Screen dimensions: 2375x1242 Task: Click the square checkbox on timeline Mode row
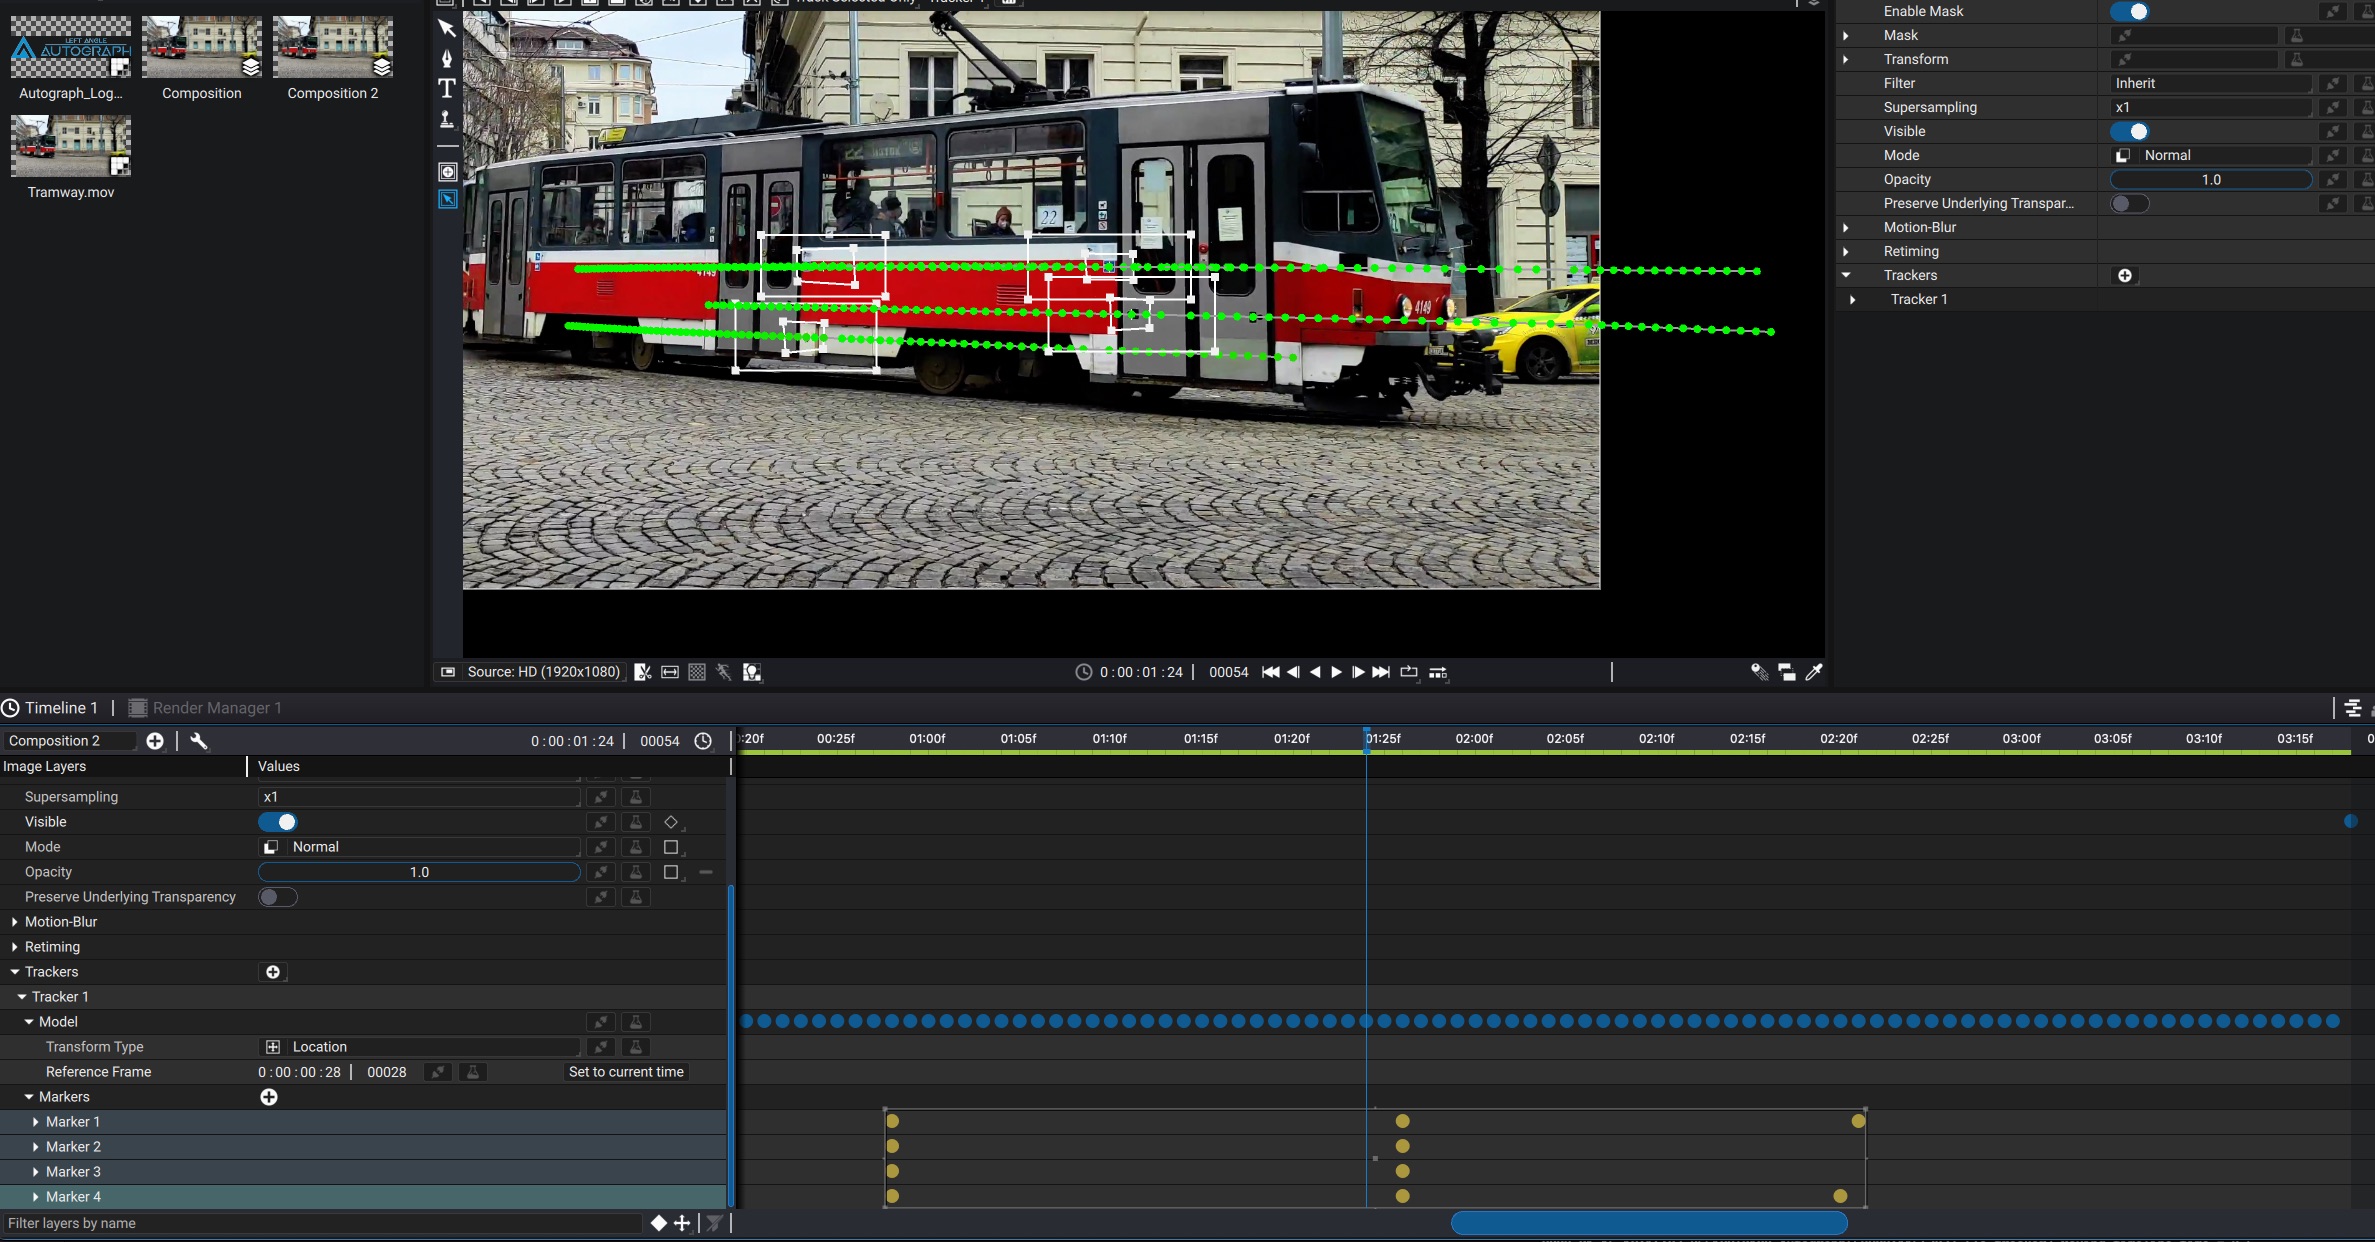point(671,847)
